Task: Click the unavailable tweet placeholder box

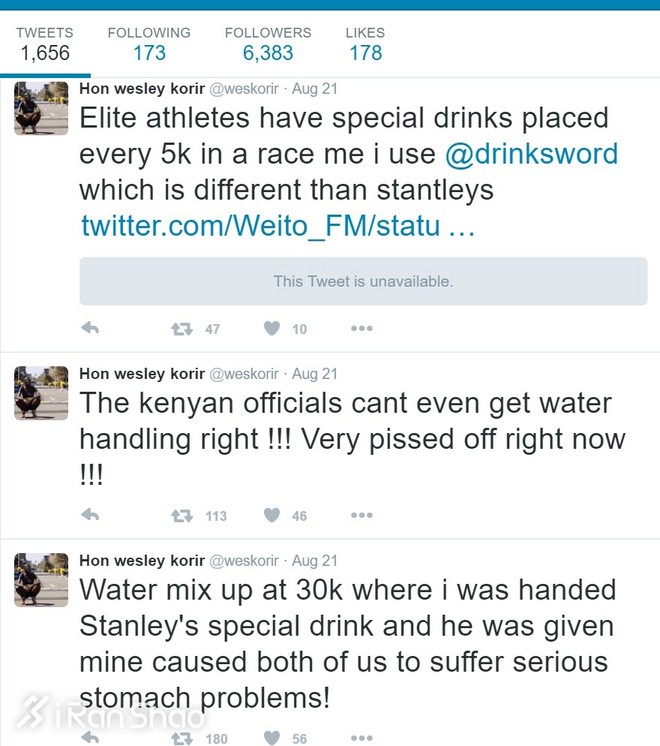Action: pos(363,281)
